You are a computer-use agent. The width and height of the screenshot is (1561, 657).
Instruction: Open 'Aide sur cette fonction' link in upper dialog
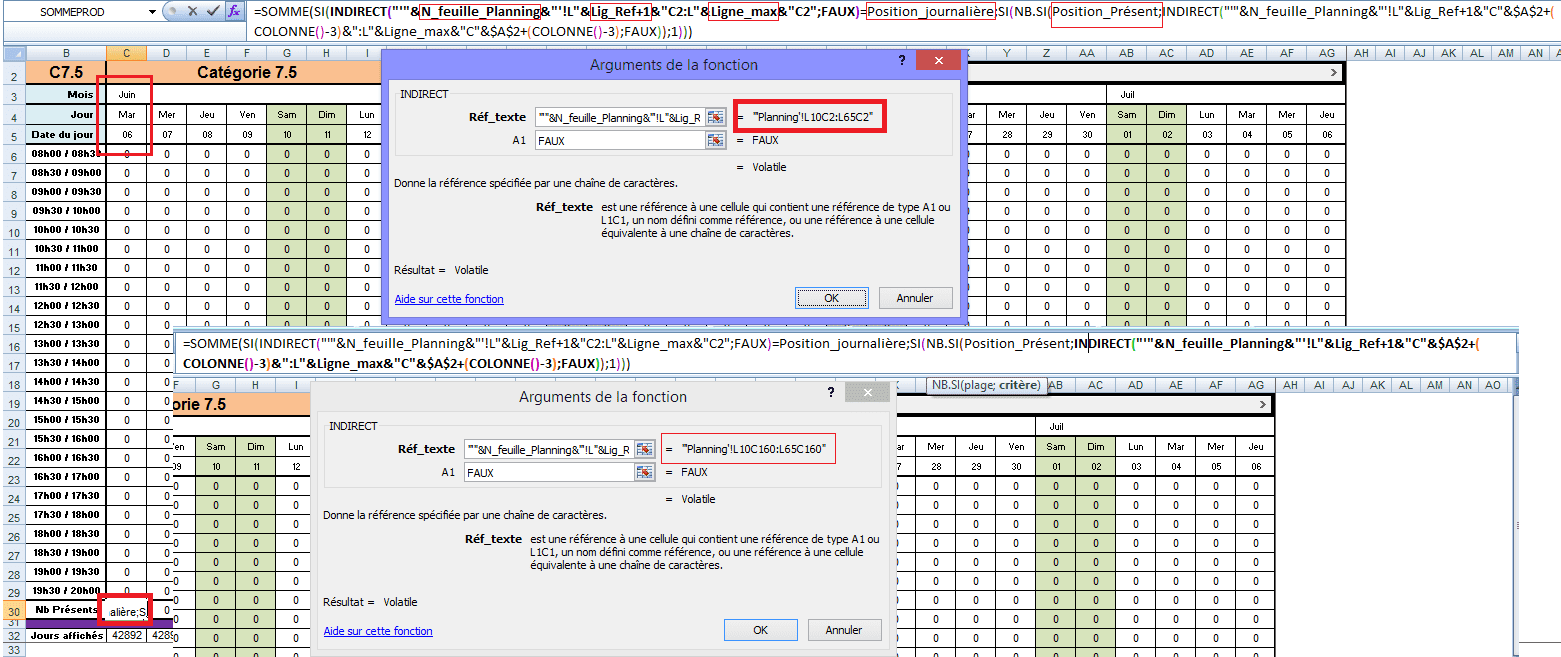pos(449,299)
